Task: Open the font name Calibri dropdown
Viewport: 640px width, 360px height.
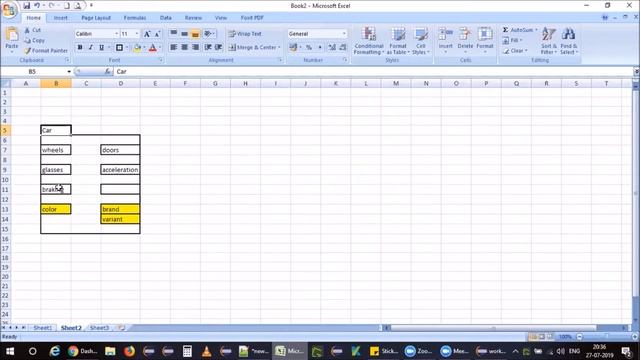Action: [x=116, y=34]
